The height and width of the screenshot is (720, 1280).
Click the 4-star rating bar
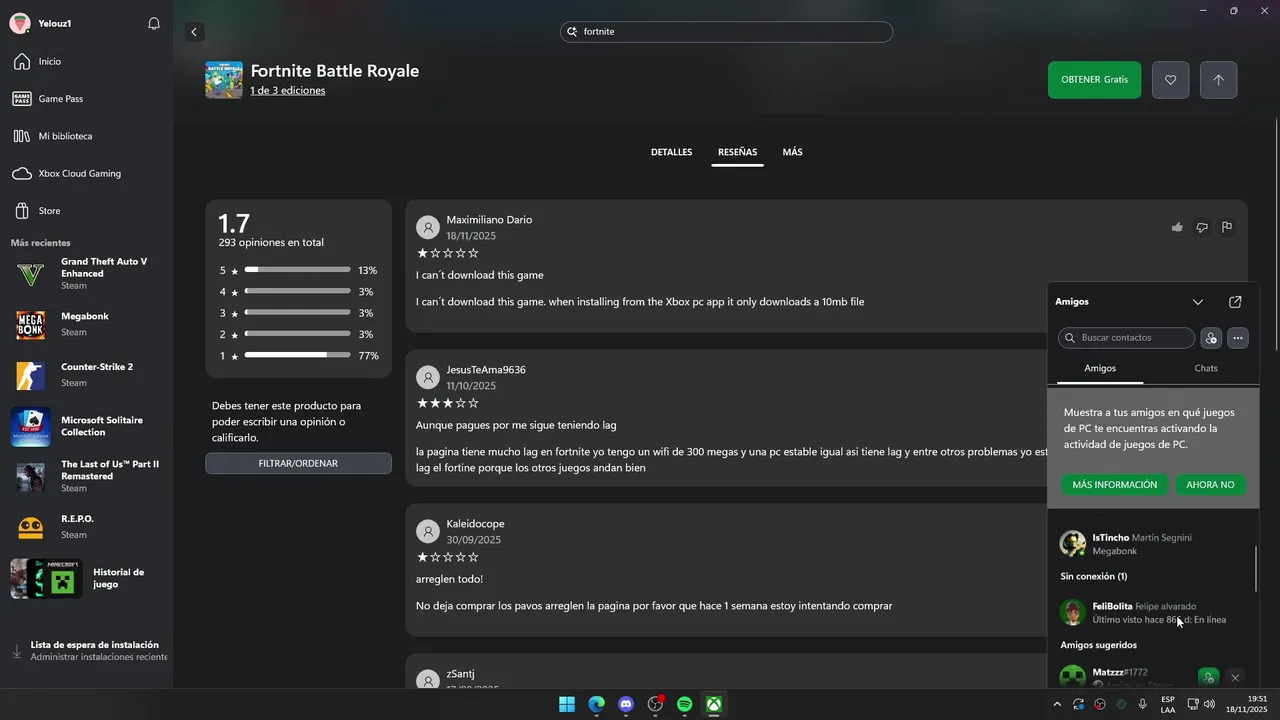pyautogui.click(x=297, y=292)
